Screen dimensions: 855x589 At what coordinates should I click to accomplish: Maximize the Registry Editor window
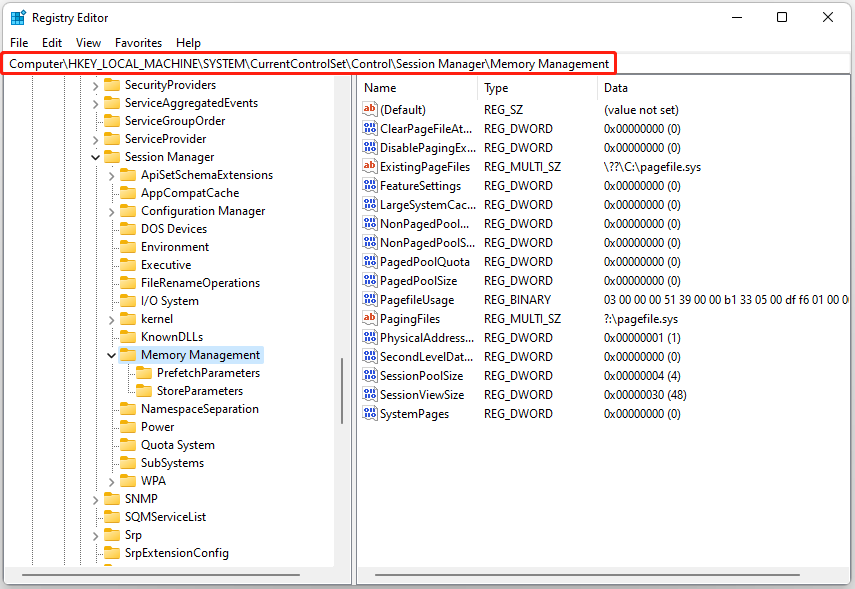click(x=782, y=17)
